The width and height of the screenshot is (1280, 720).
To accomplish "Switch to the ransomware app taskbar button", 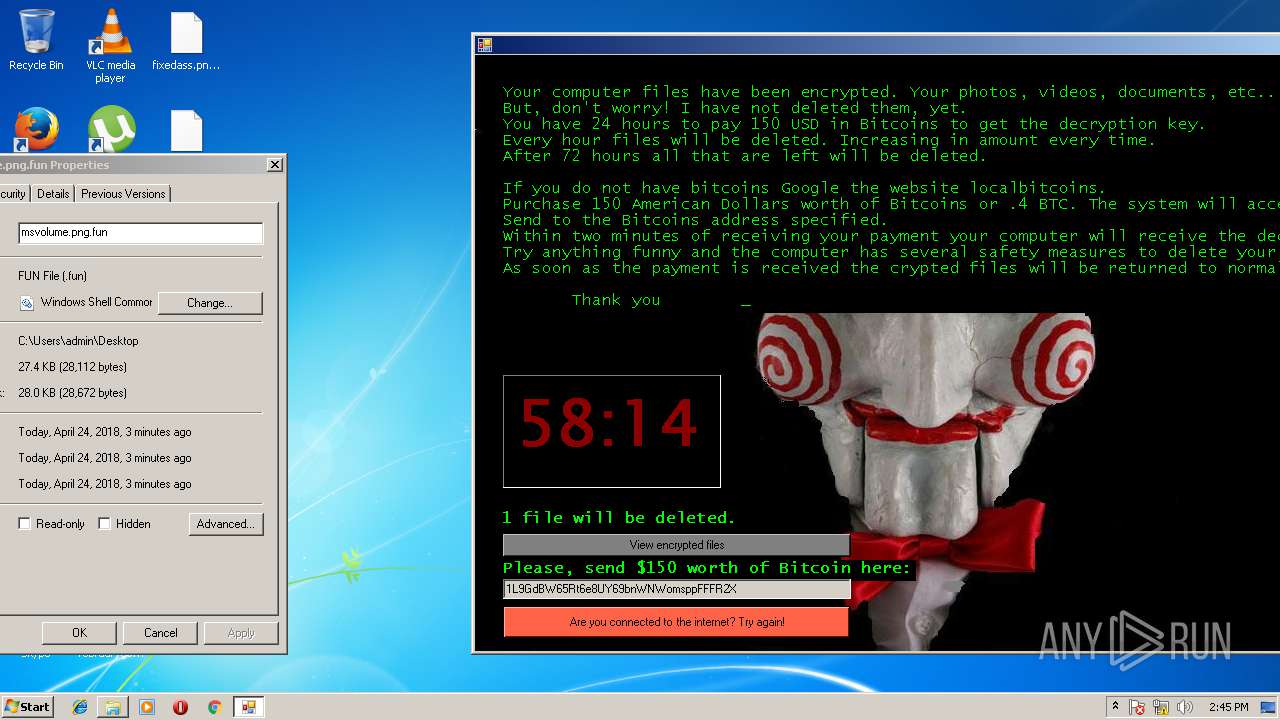I will pos(248,707).
